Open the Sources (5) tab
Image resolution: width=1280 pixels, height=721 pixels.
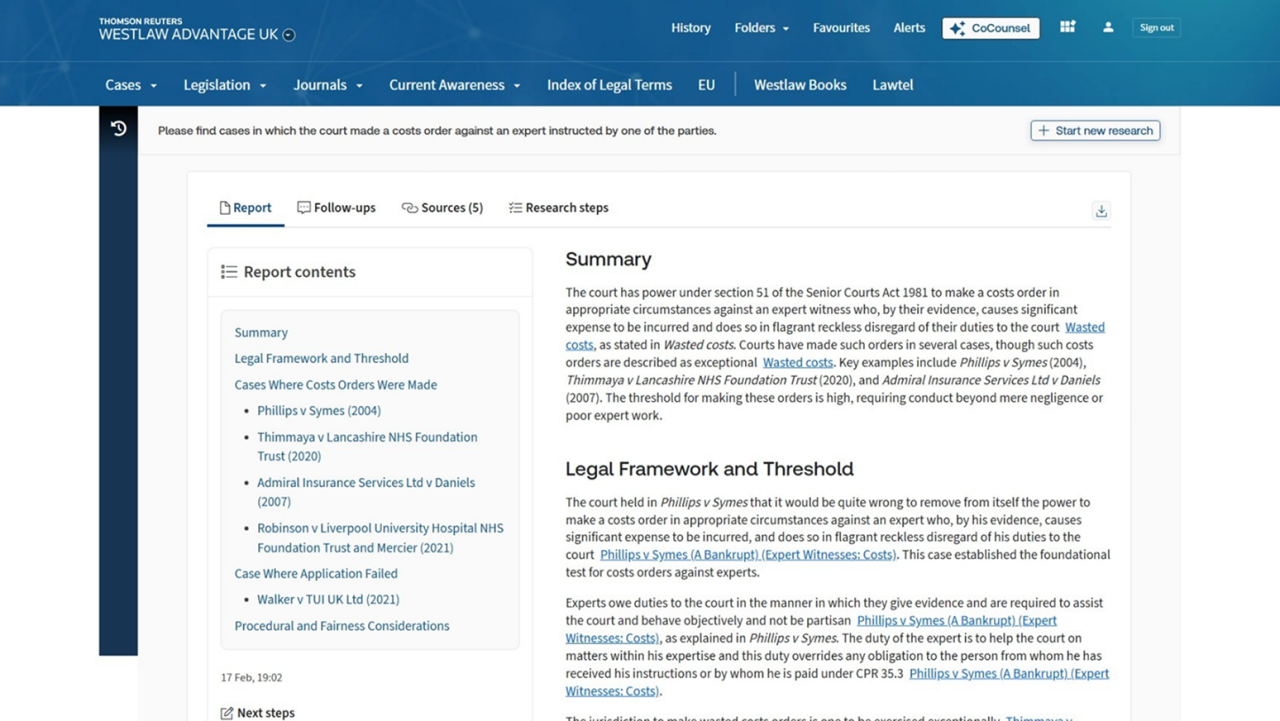click(442, 208)
